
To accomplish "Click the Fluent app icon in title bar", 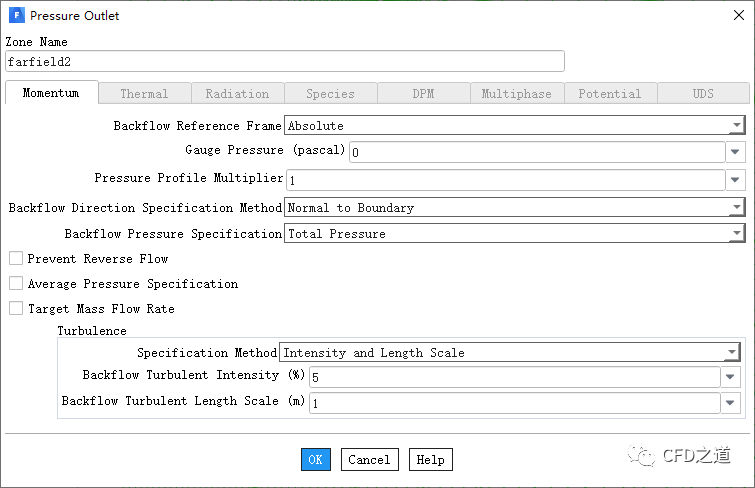I will [x=16, y=16].
